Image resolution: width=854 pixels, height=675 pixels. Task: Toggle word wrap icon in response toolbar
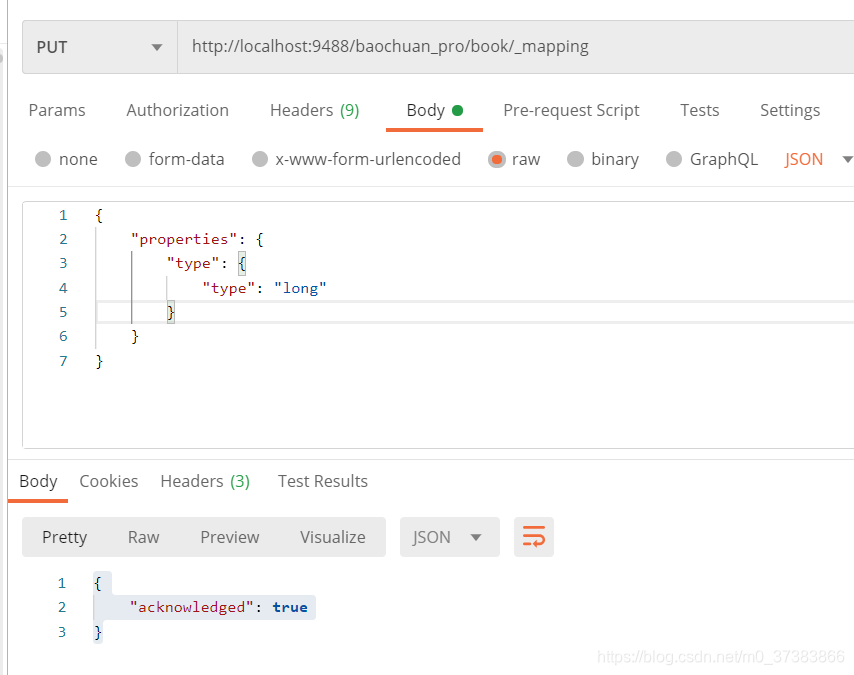tap(533, 537)
